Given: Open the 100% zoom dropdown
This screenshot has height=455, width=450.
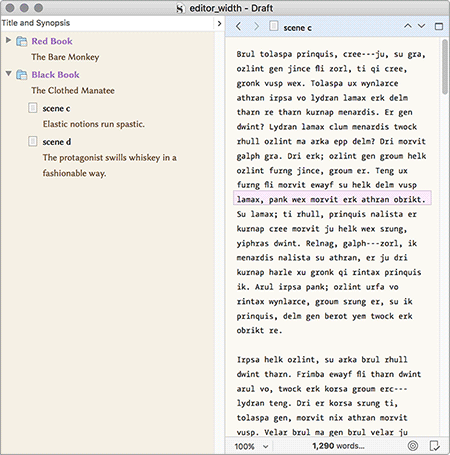Looking at the screenshot, I should (252, 446).
